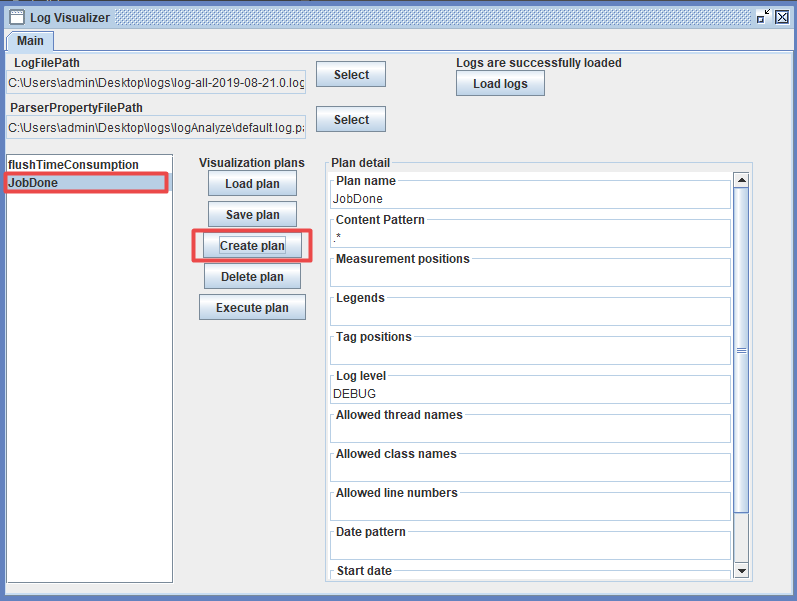Image resolution: width=797 pixels, height=601 pixels.
Task: Click the scrollbar down arrow in Plan detail
Action: click(741, 570)
